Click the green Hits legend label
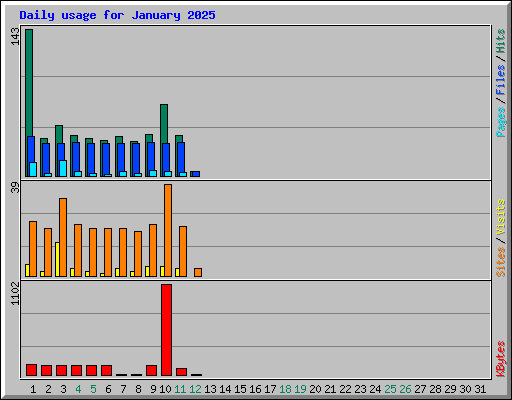Screen dimensions: 512x400 point(501,41)
